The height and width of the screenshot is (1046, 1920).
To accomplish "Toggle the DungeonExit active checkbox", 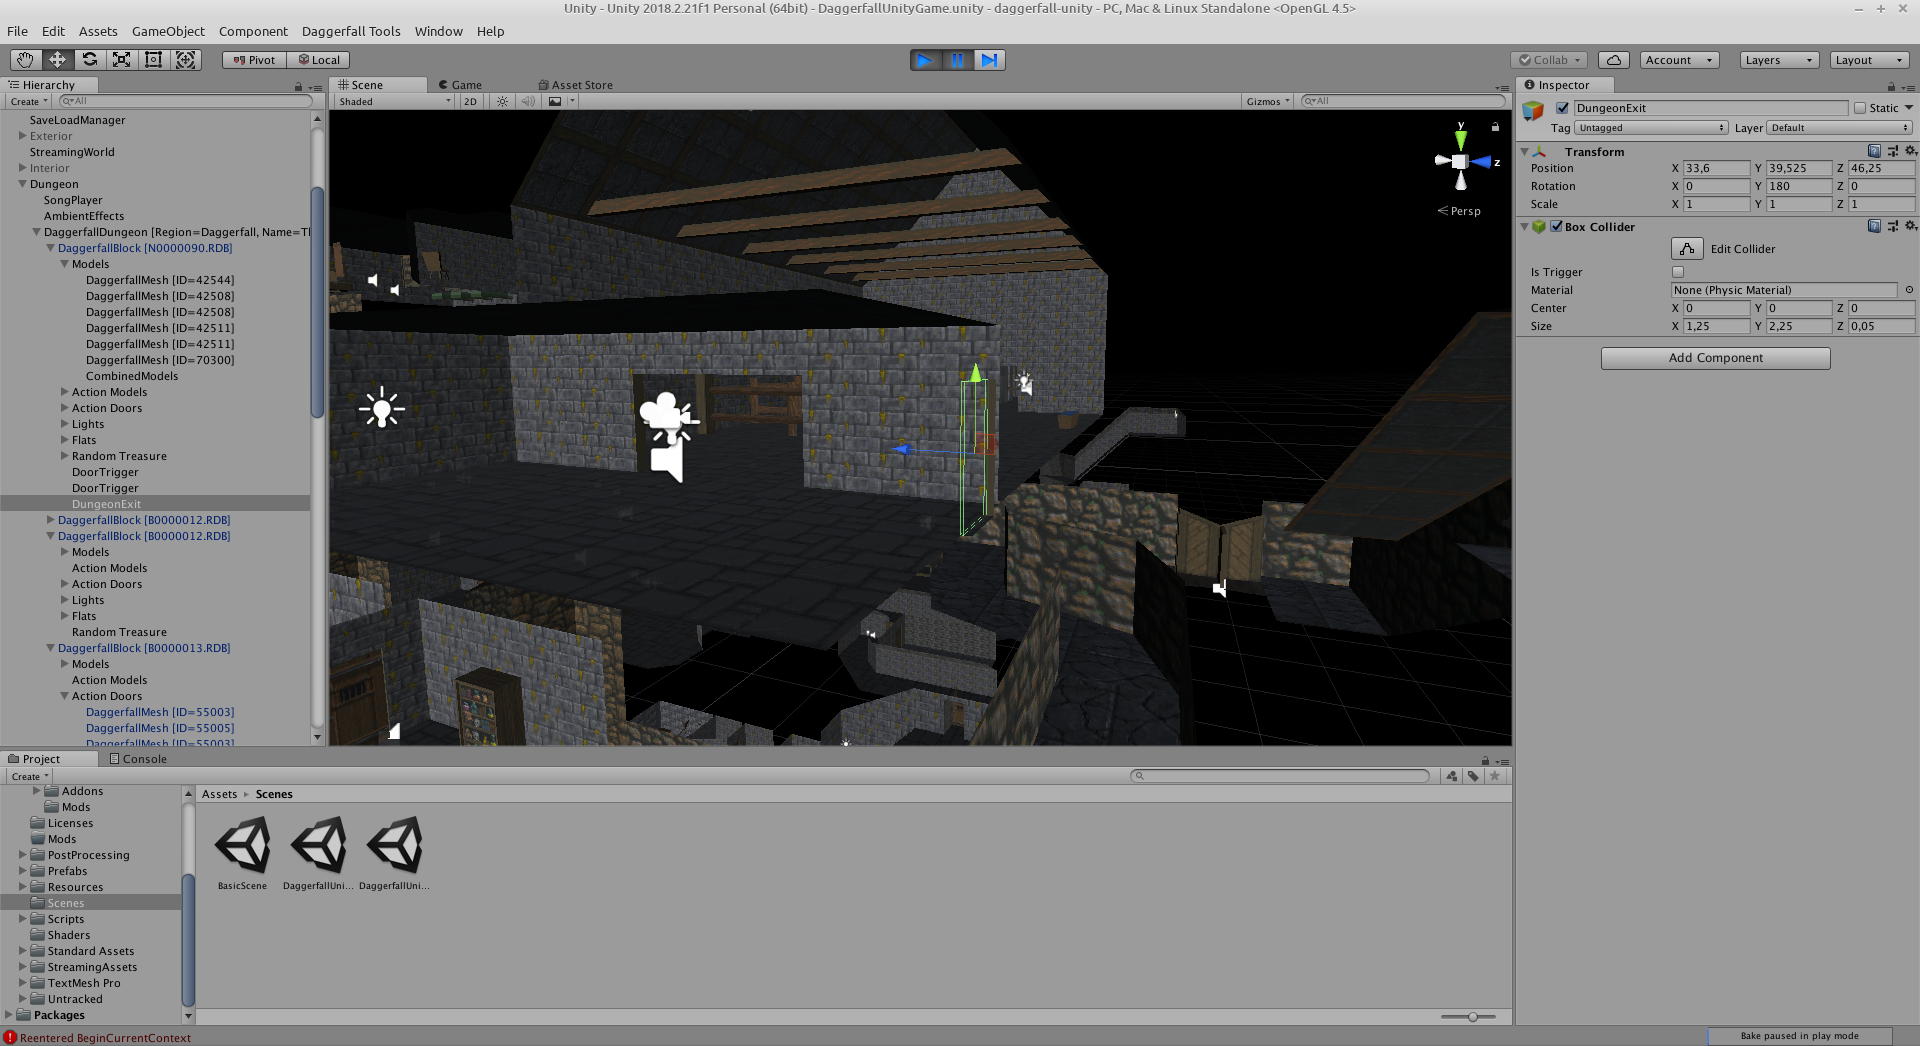I will 1562,108.
